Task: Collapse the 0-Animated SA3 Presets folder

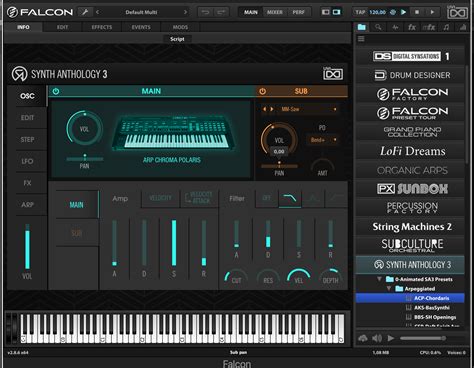Action: [379, 279]
